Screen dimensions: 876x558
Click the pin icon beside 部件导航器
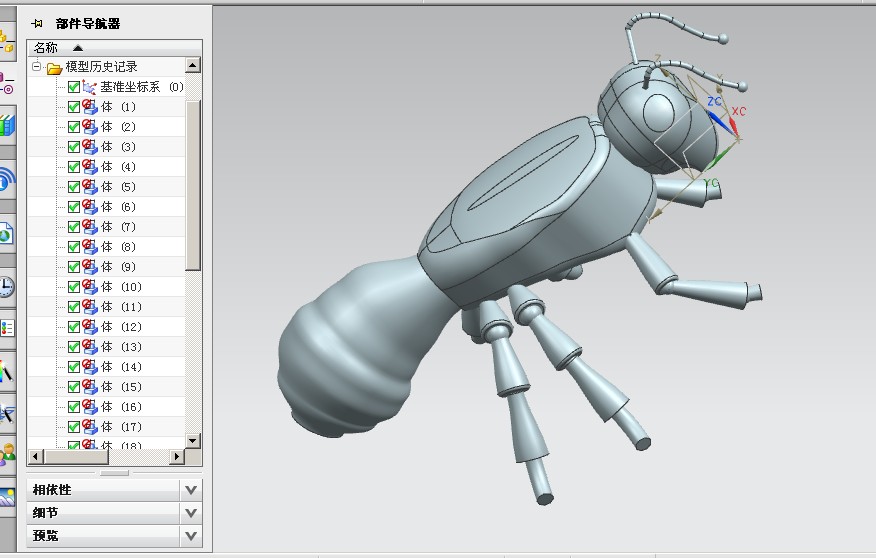pyautogui.click(x=37, y=23)
